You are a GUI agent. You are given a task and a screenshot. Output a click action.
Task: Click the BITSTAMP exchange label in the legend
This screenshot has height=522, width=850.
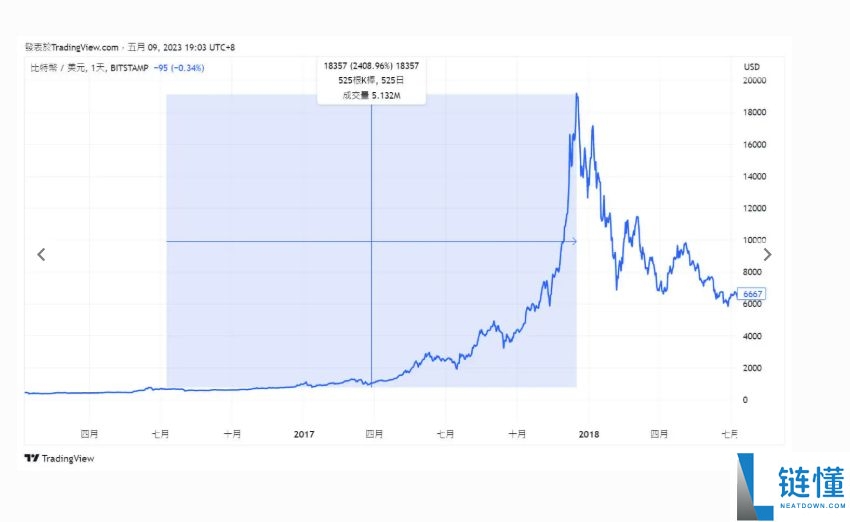tap(133, 67)
